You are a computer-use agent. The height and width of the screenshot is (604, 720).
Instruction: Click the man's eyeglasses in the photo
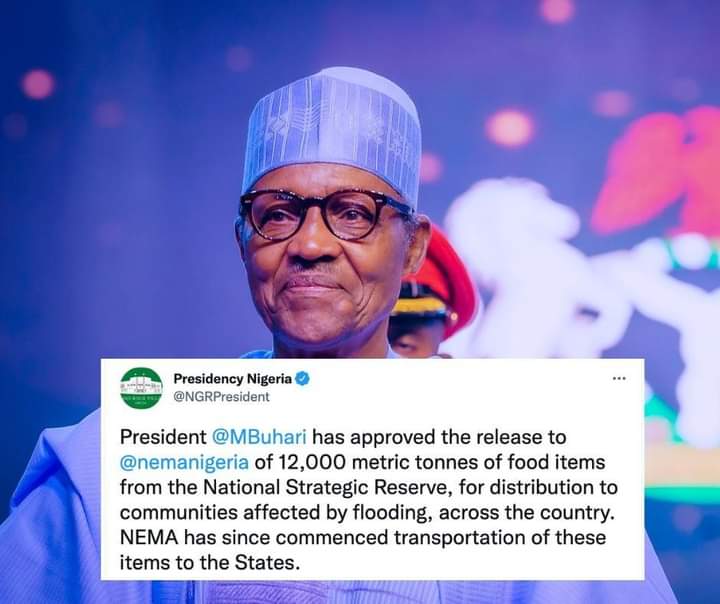point(324,213)
